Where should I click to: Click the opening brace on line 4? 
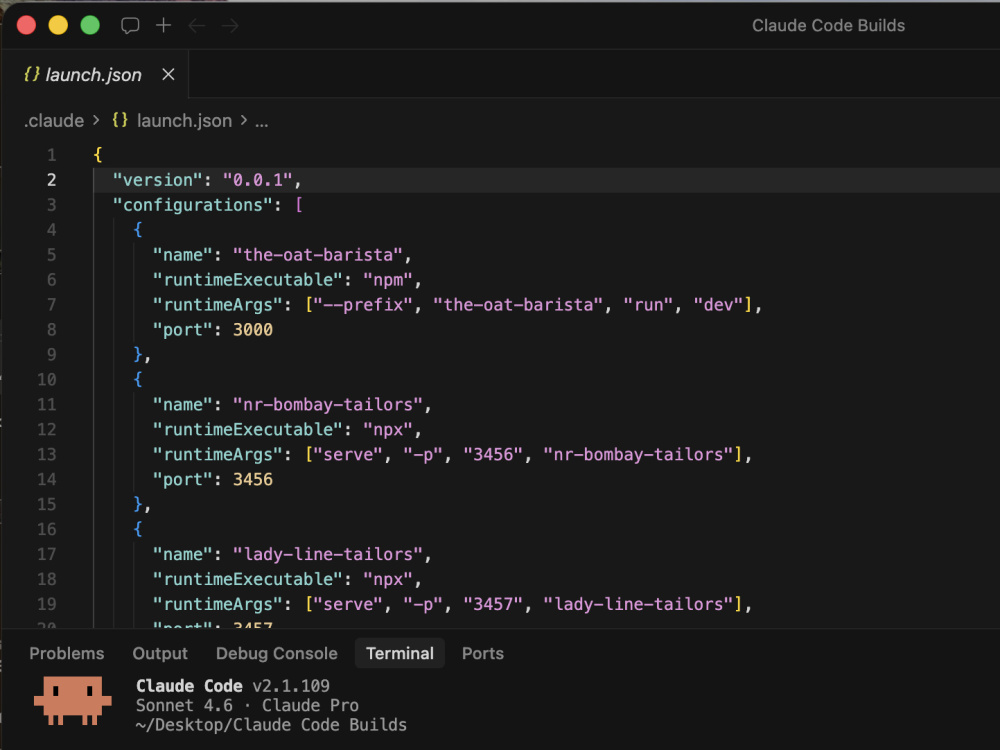pos(138,230)
